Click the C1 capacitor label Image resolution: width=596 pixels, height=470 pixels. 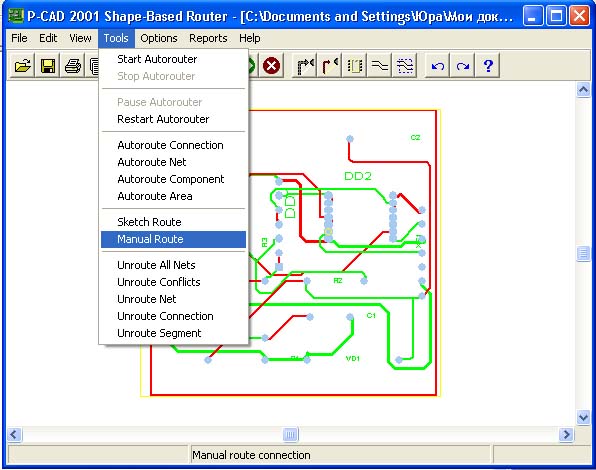371,315
